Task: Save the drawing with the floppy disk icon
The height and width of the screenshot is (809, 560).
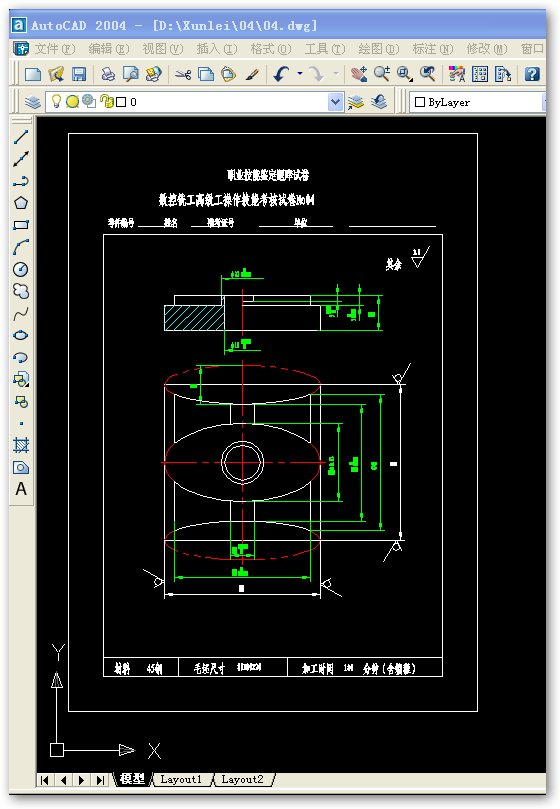Action: coord(78,74)
